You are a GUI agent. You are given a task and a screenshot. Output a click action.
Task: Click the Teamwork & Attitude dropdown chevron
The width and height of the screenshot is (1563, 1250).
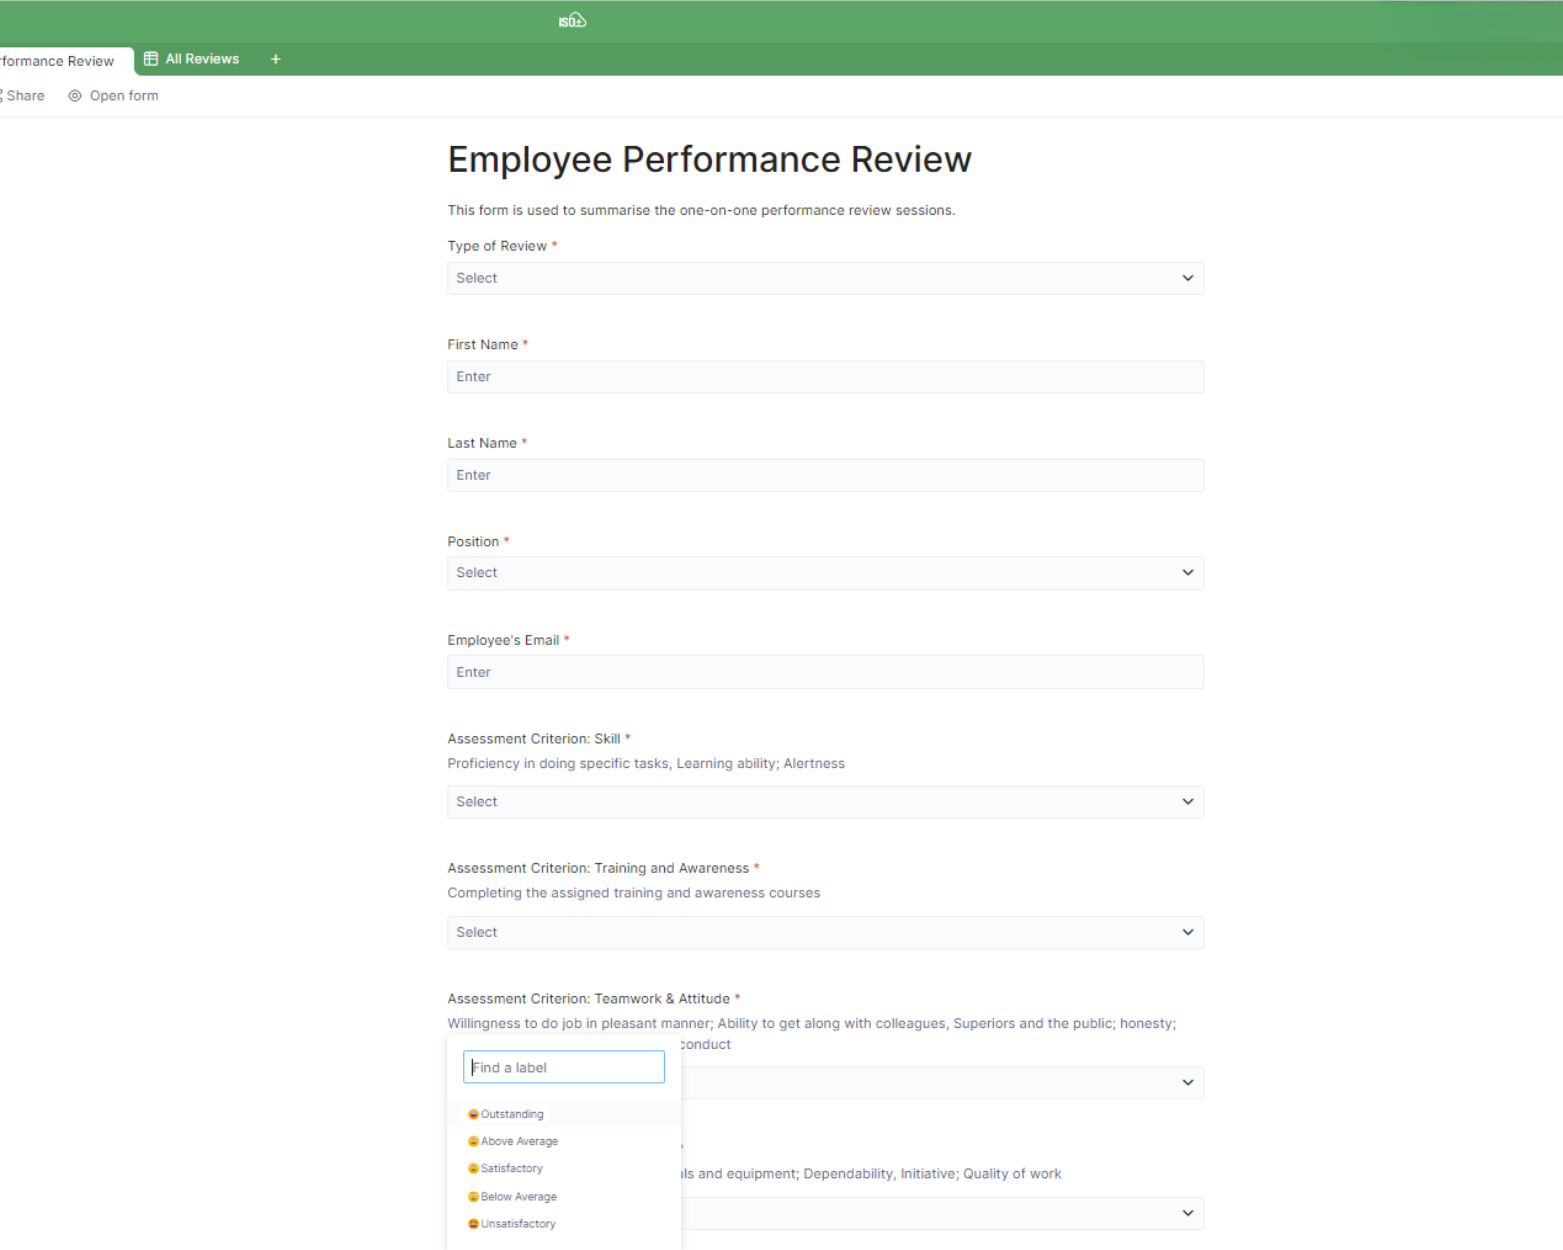coord(1187,1082)
